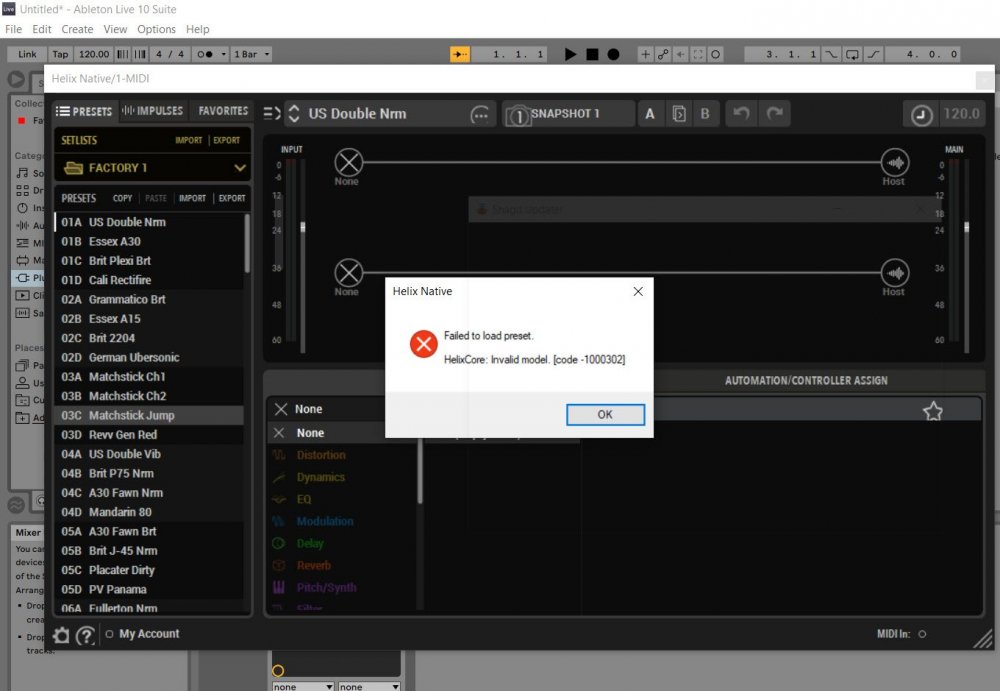This screenshot has height=691, width=1000.
Task: Click the upper path None input block
Action: point(348,163)
